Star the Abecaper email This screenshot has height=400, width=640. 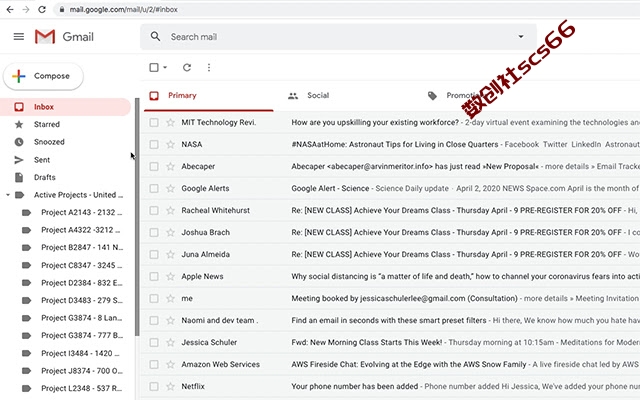(x=171, y=167)
